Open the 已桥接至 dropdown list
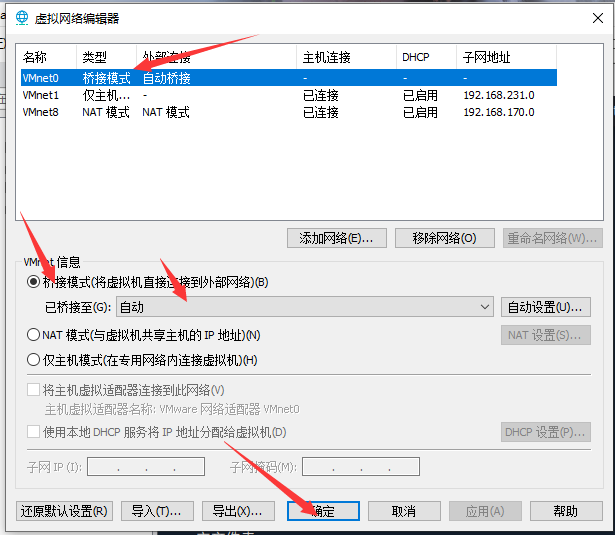The height and width of the screenshot is (535, 615). pos(305,306)
